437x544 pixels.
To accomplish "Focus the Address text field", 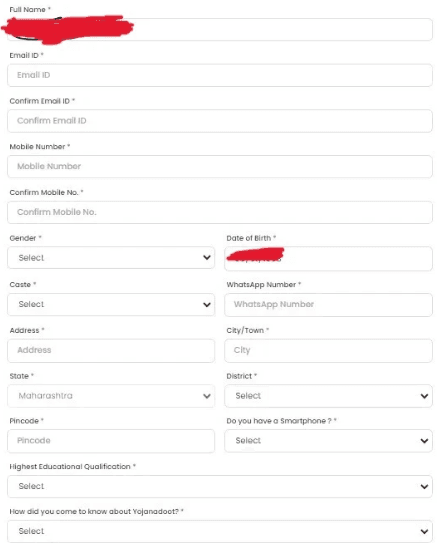I will (x=111, y=350).
